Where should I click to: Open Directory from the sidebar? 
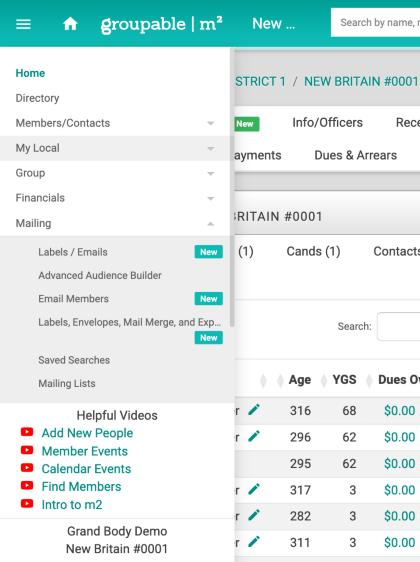coord(37,98)
